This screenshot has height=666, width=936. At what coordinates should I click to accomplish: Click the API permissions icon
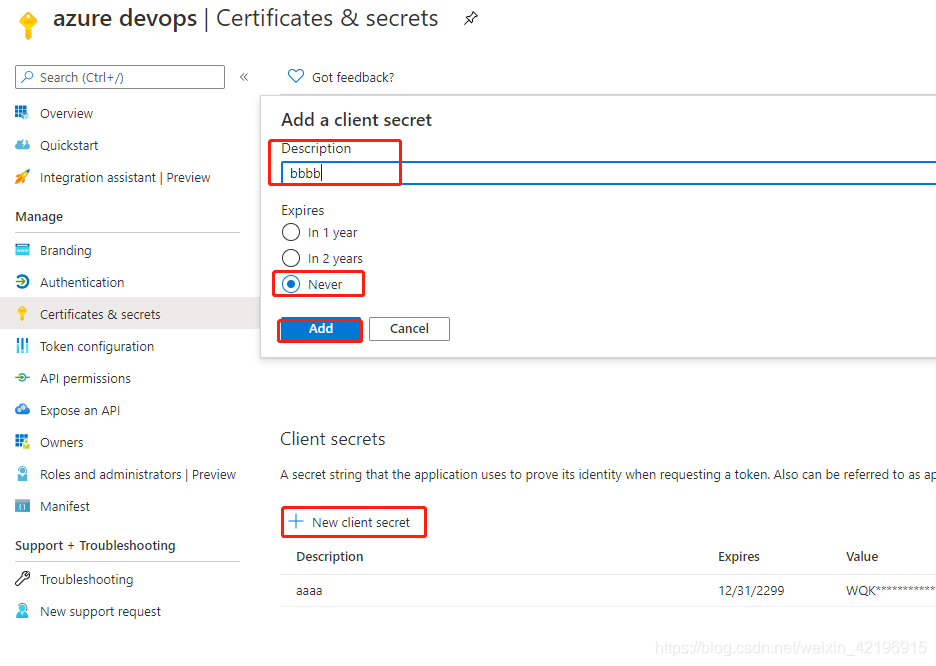pos(22,378)
